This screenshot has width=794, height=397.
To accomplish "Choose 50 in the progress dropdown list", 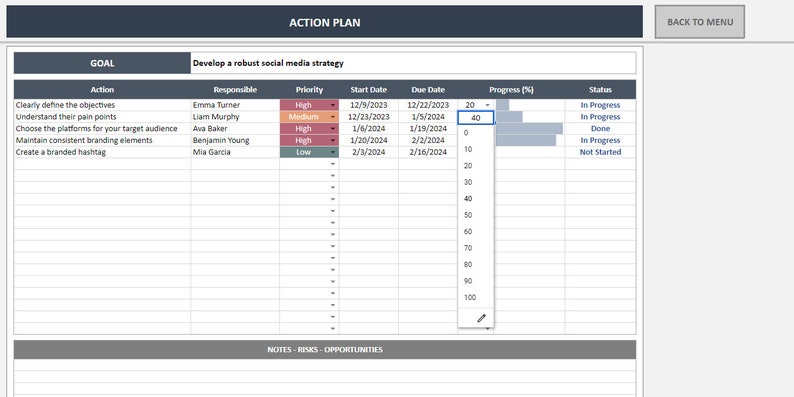I will pos(468,215).
